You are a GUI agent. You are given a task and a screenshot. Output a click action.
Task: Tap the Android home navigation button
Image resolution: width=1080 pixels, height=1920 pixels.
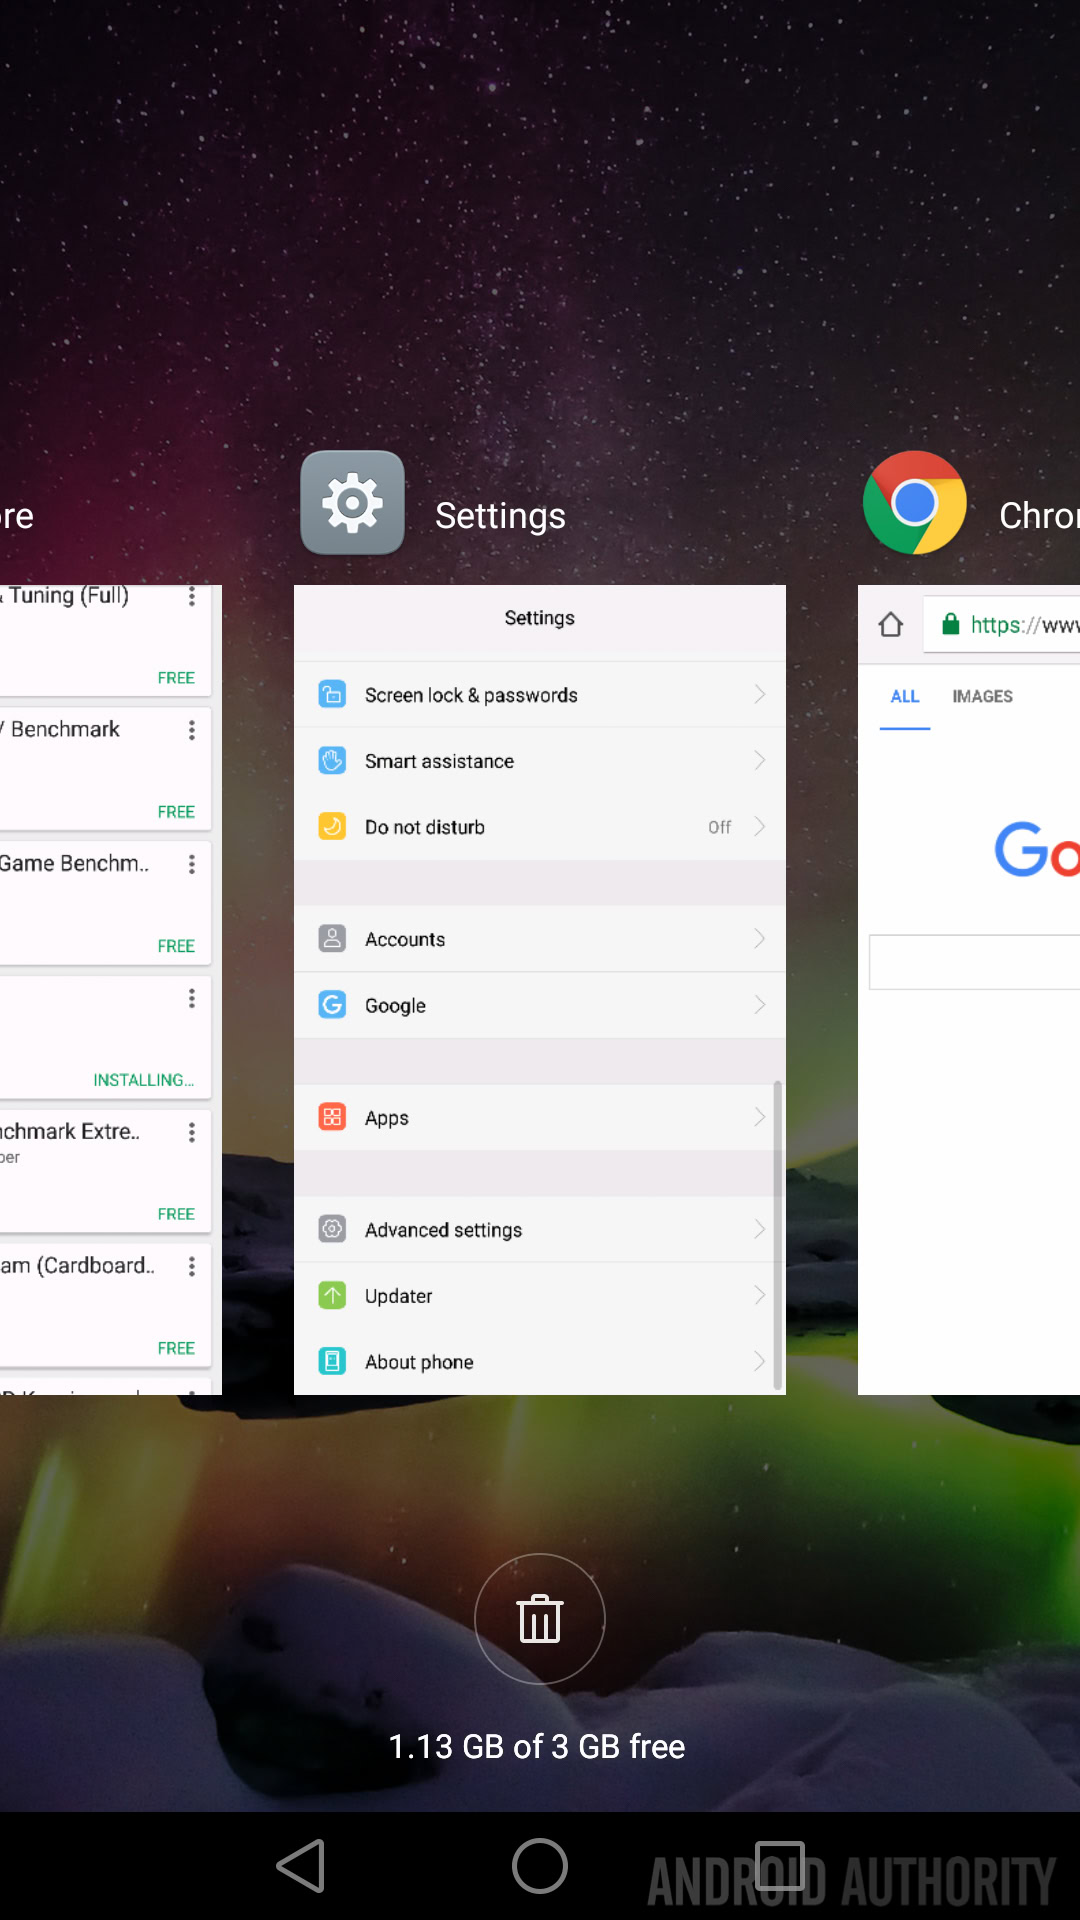click(x=540, y=1866)
